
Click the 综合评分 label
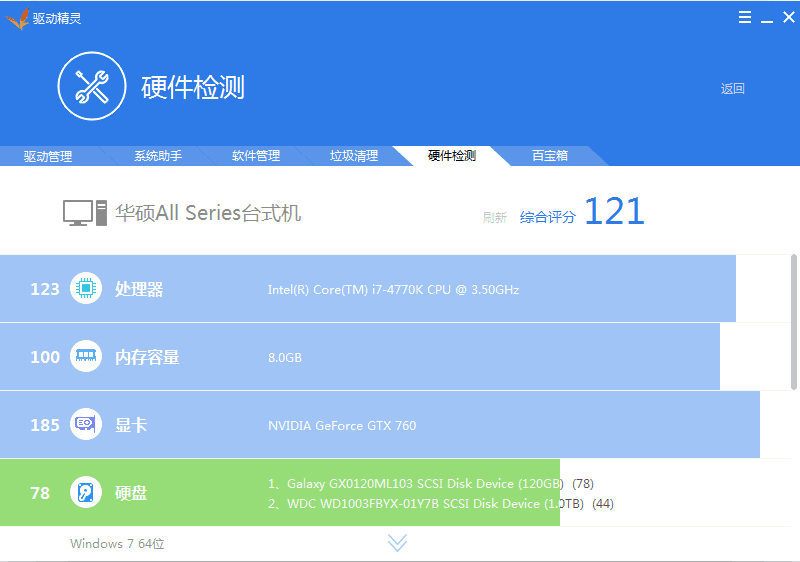547,217
